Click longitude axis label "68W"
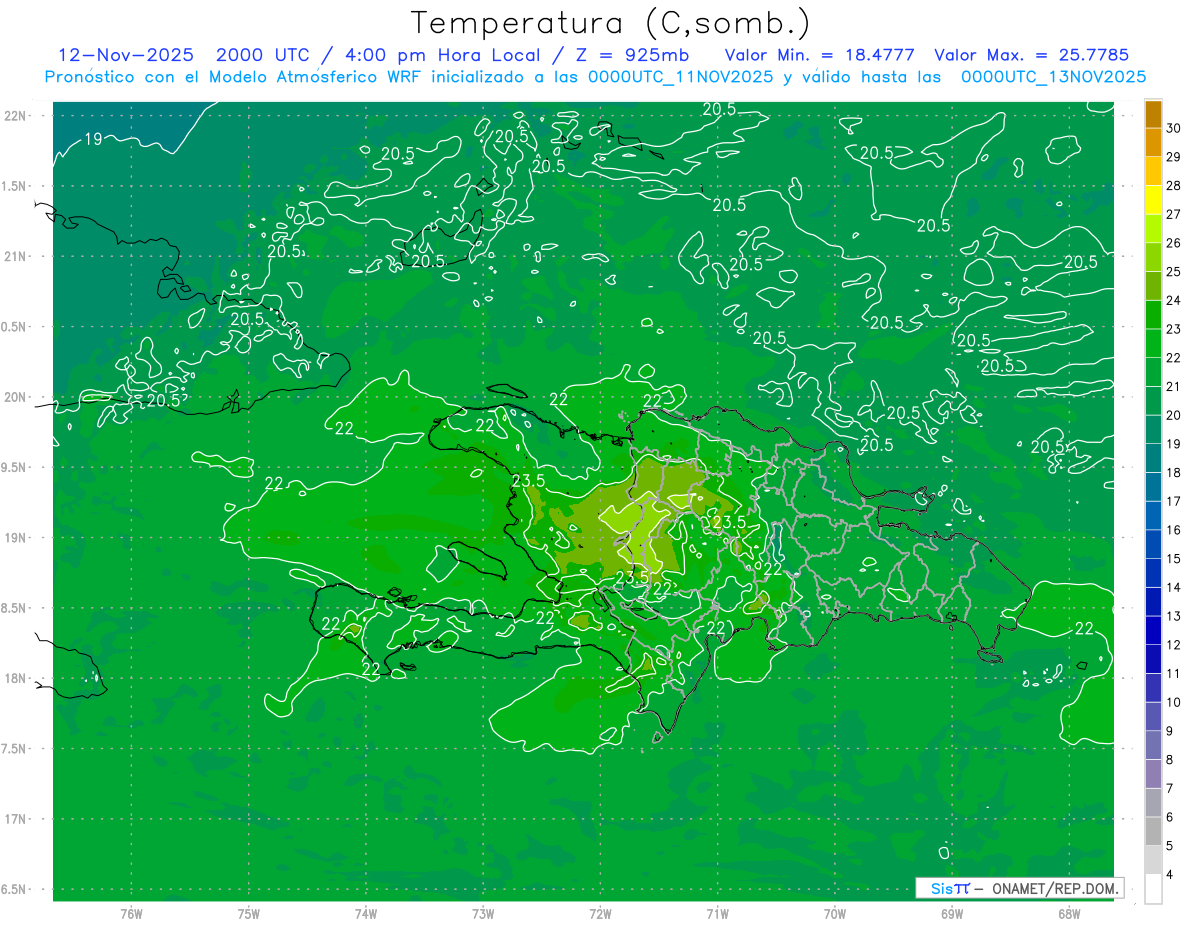 [x=1069, y=913]
